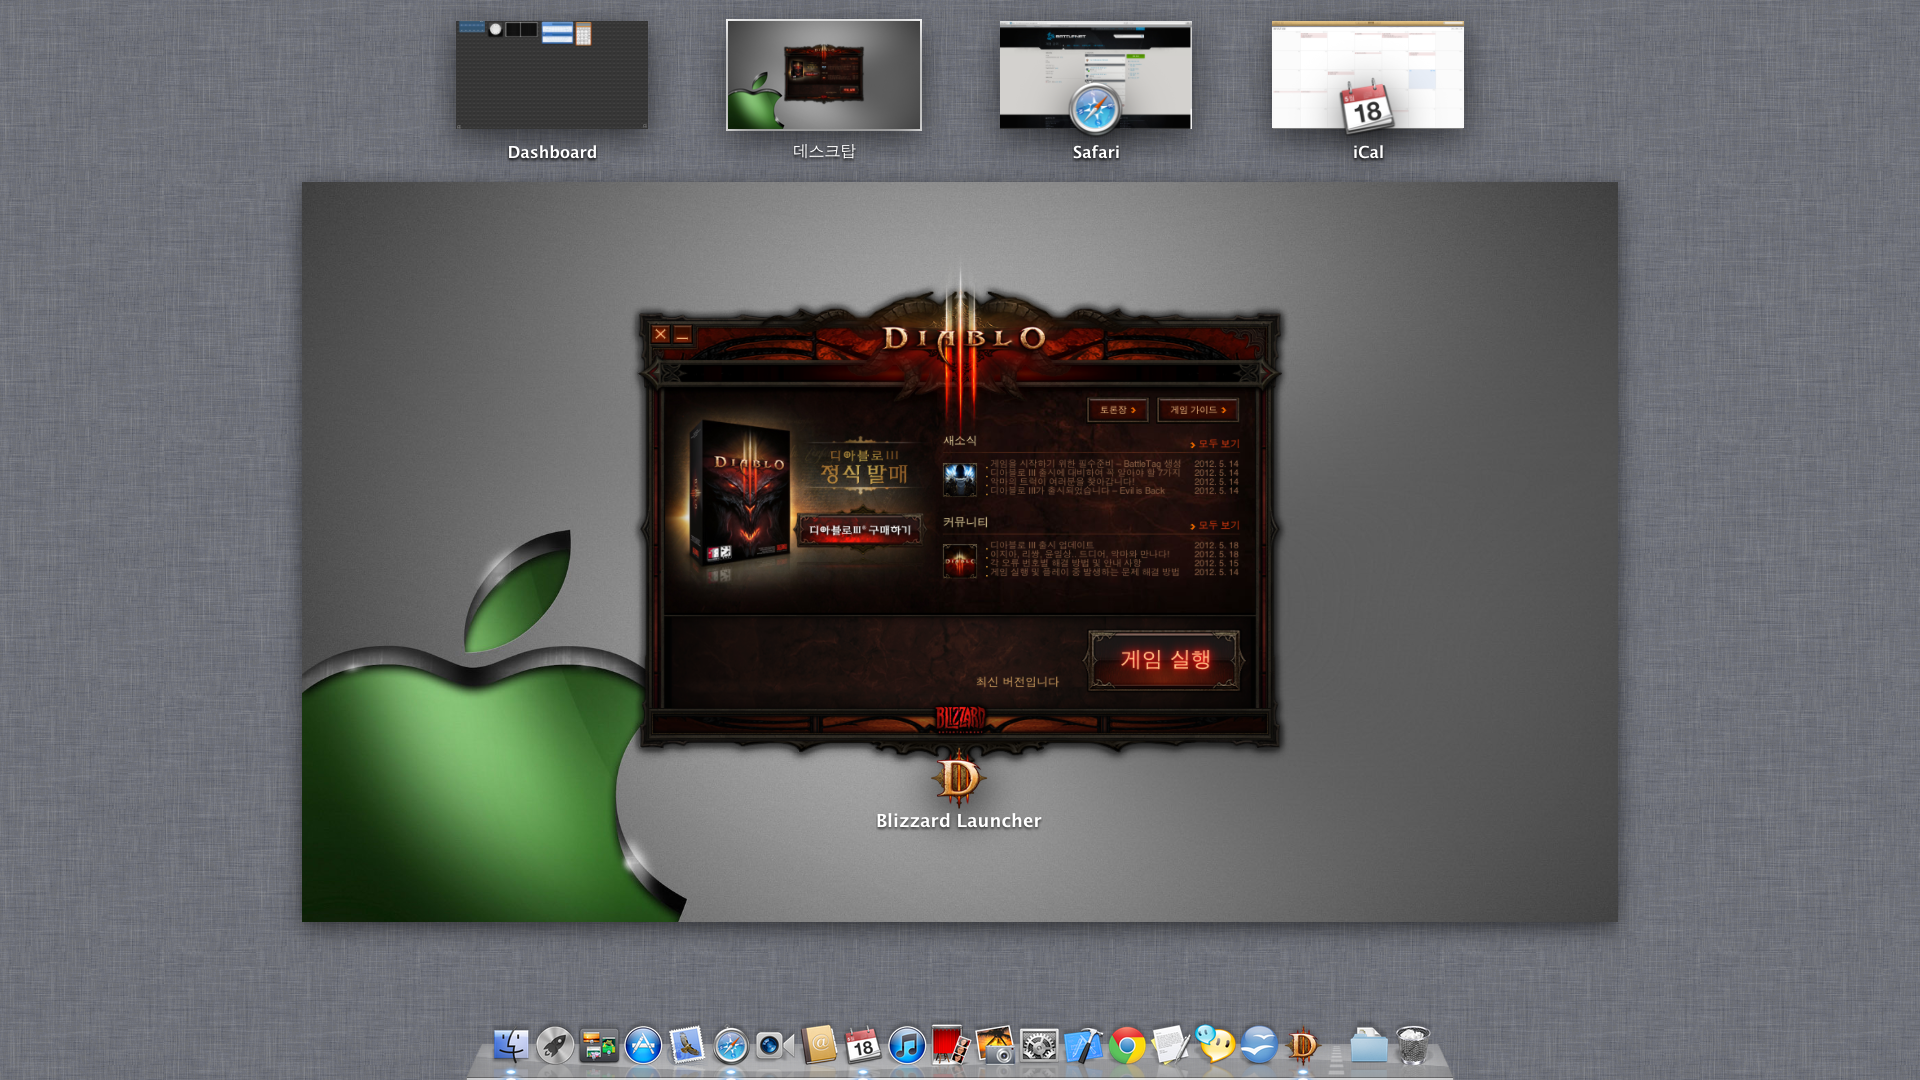Open the blue seagull OpenOffice icon in dock
Image resolution: width=1920 pixels, height=1080 pixels.
coord(1259,1046)
